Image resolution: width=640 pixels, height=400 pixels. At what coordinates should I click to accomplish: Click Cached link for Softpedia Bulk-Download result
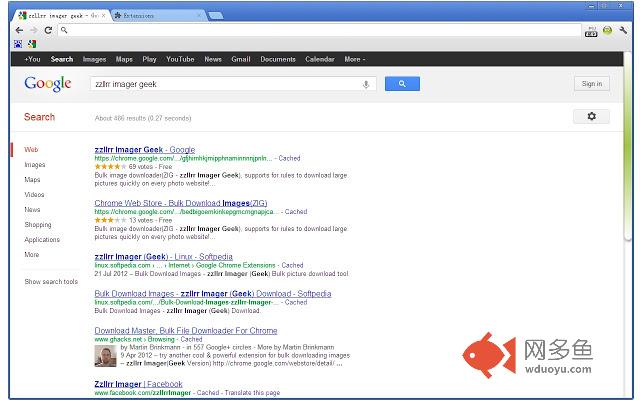tap(296, 302)
